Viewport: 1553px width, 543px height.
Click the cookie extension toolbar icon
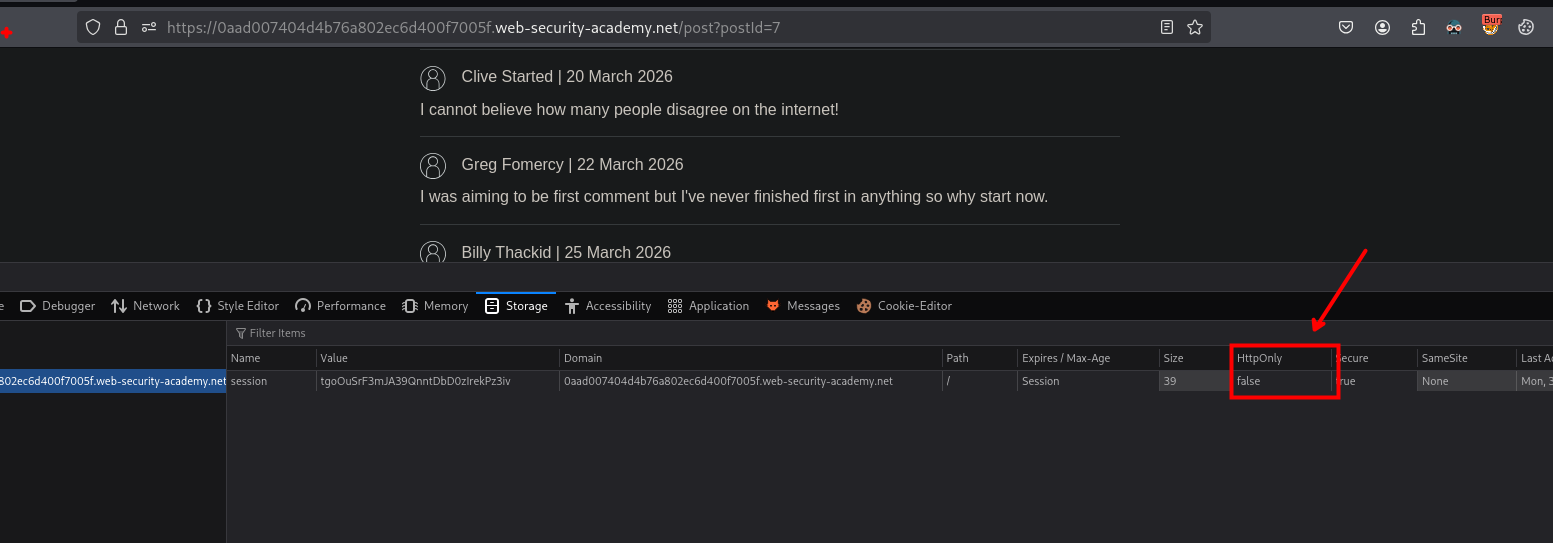1526,28
